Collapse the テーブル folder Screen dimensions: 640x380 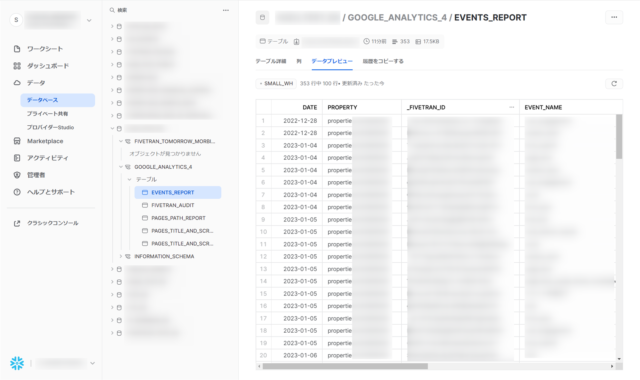(x=129, y=180)
